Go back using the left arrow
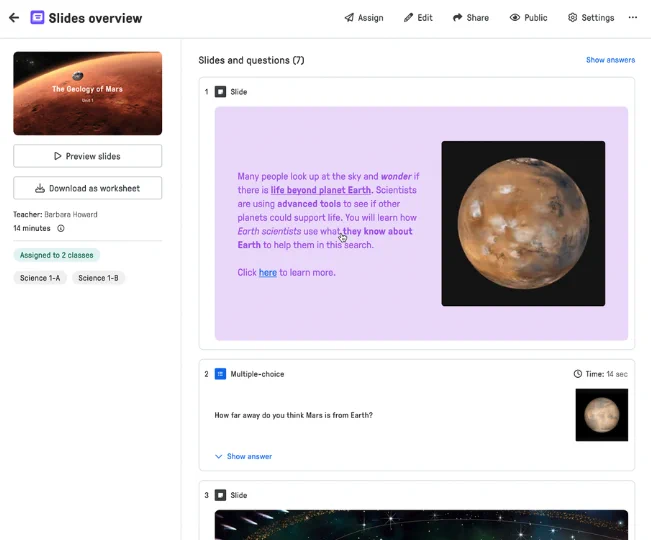Image resolution: width=651 pixels, height=540 pixels. point(14,18)
